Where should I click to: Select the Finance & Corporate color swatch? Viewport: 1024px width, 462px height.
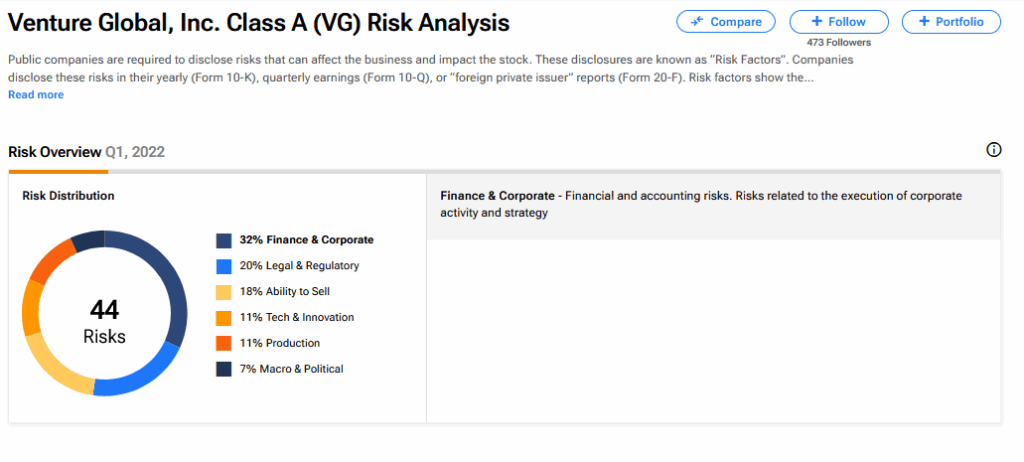[224, 240]
